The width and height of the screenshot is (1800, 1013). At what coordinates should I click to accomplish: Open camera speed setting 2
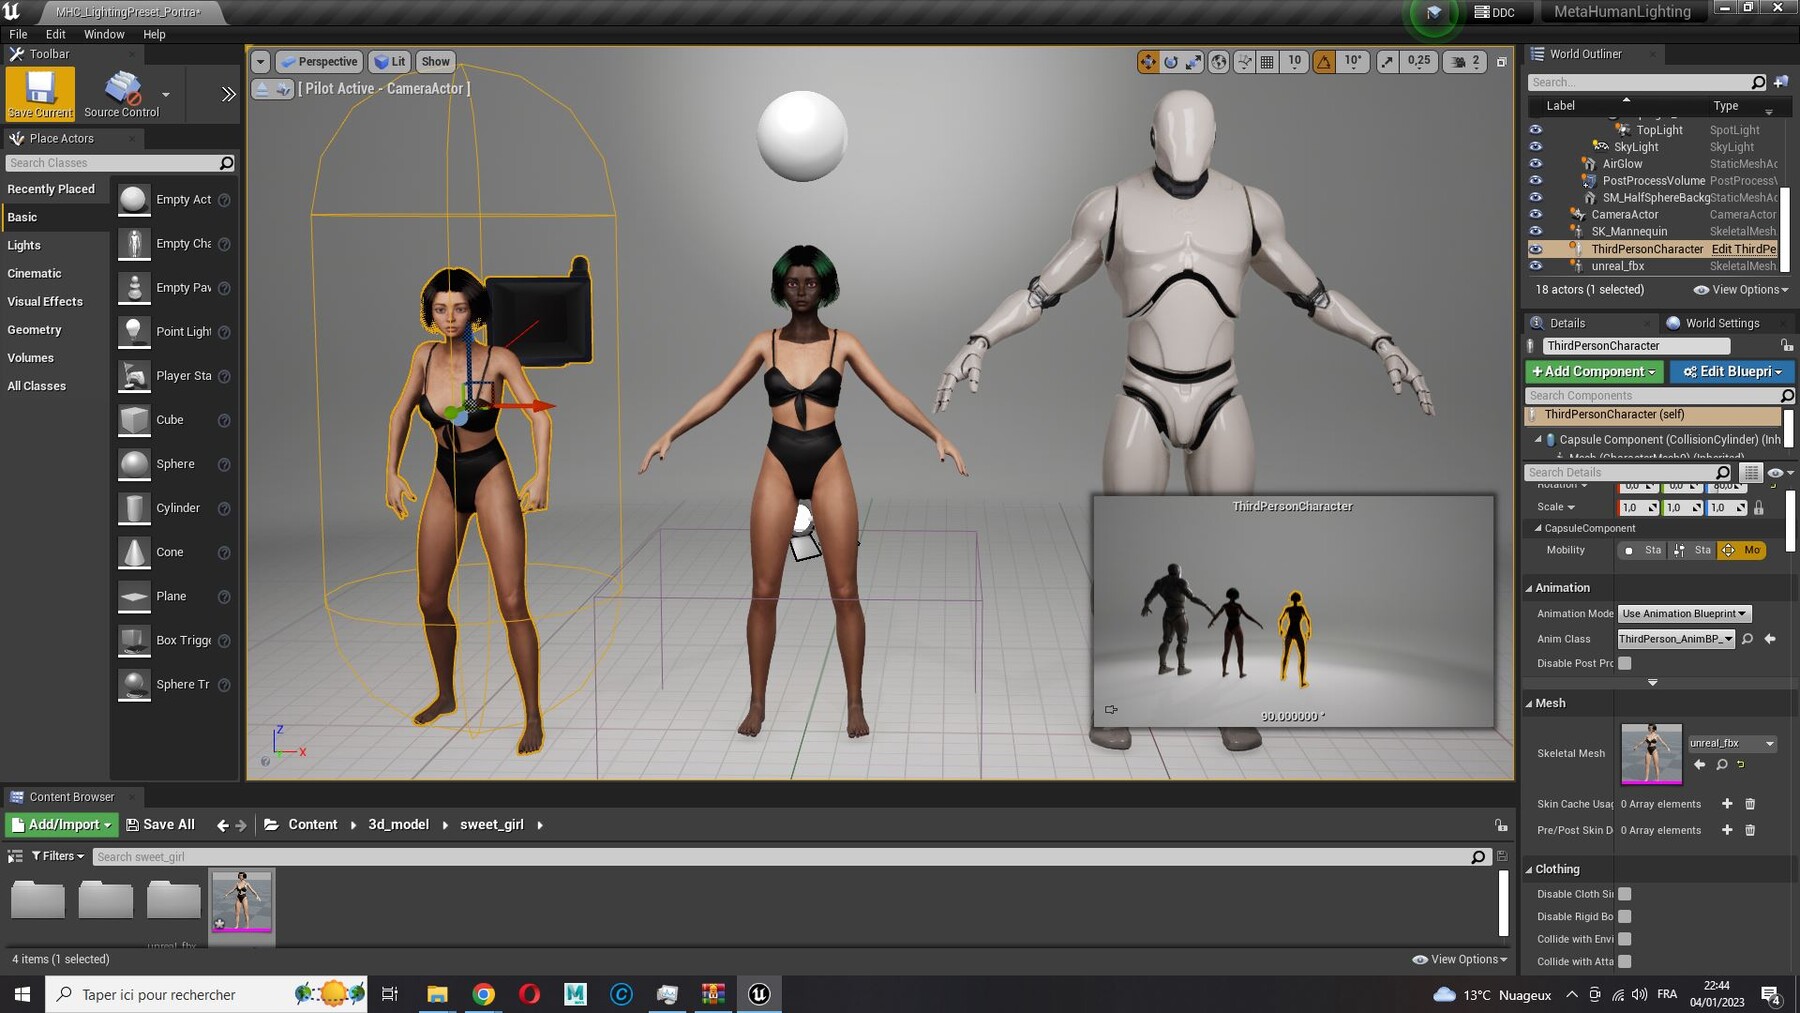click(1465, 62)
